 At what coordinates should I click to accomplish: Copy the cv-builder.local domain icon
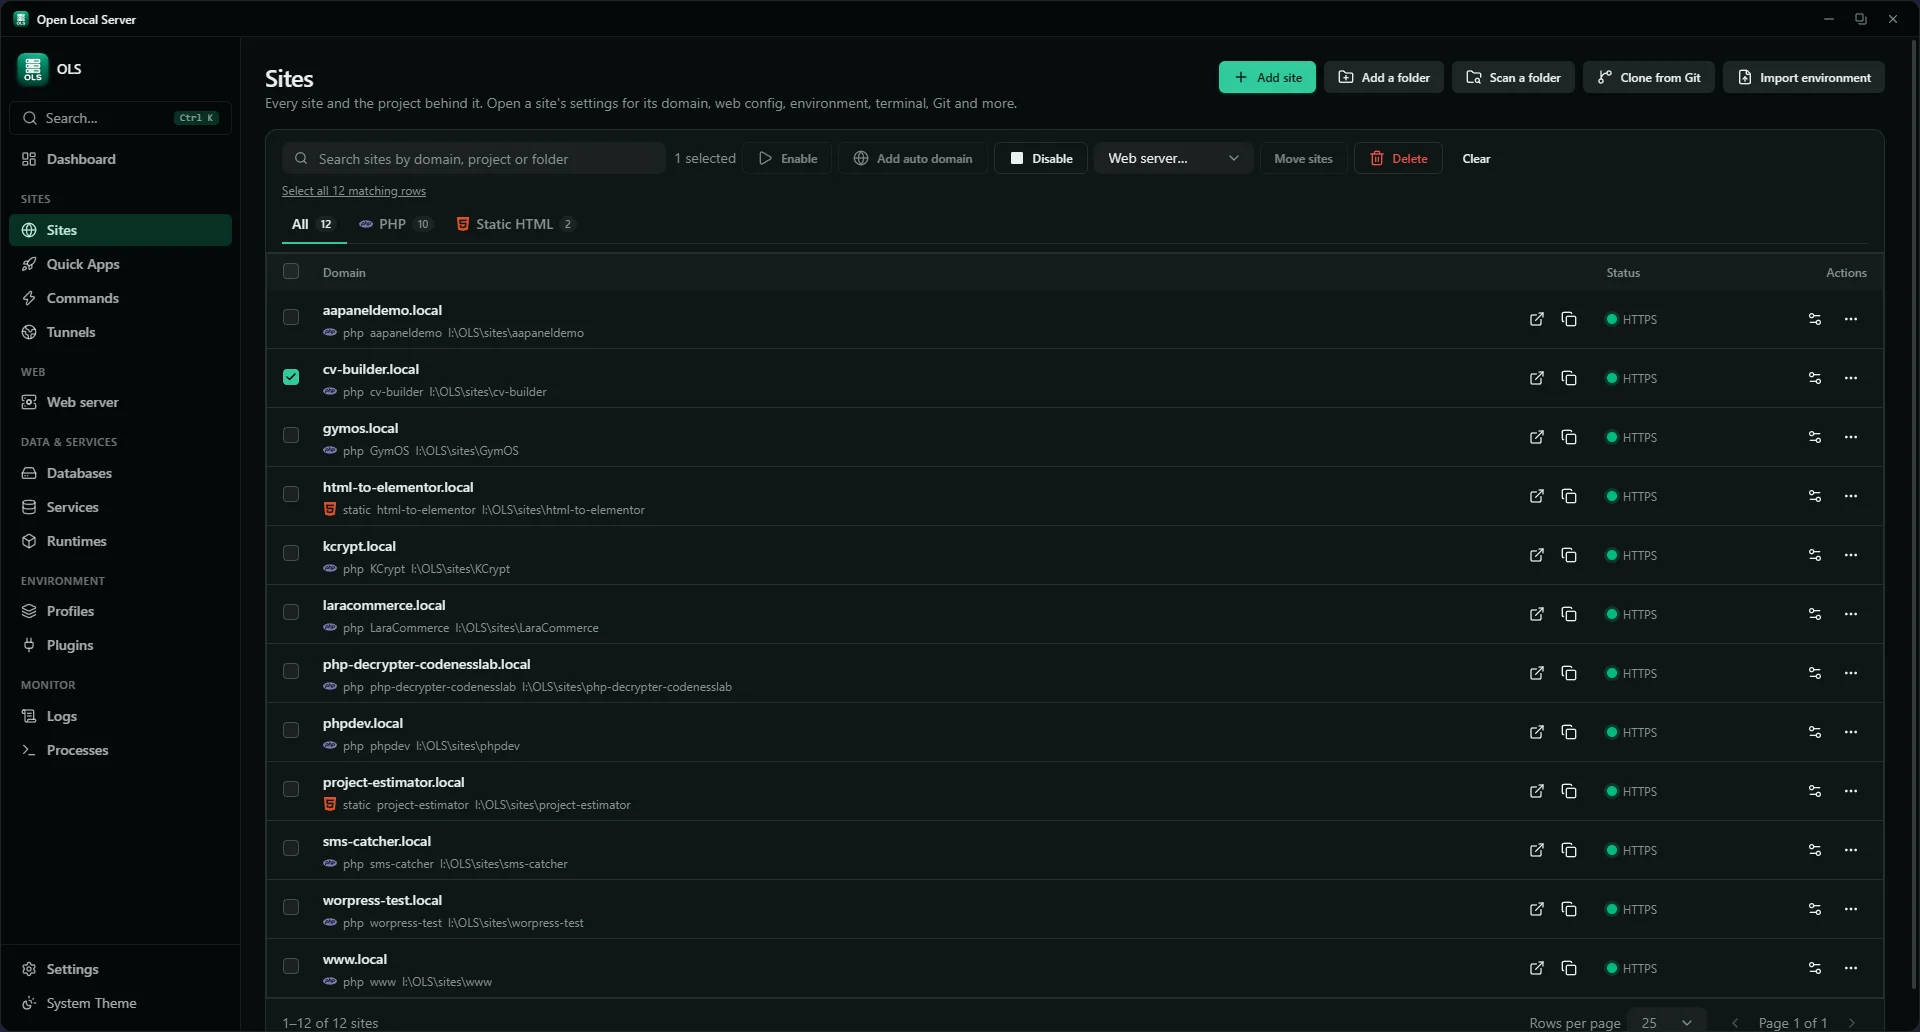(1569, 378)
